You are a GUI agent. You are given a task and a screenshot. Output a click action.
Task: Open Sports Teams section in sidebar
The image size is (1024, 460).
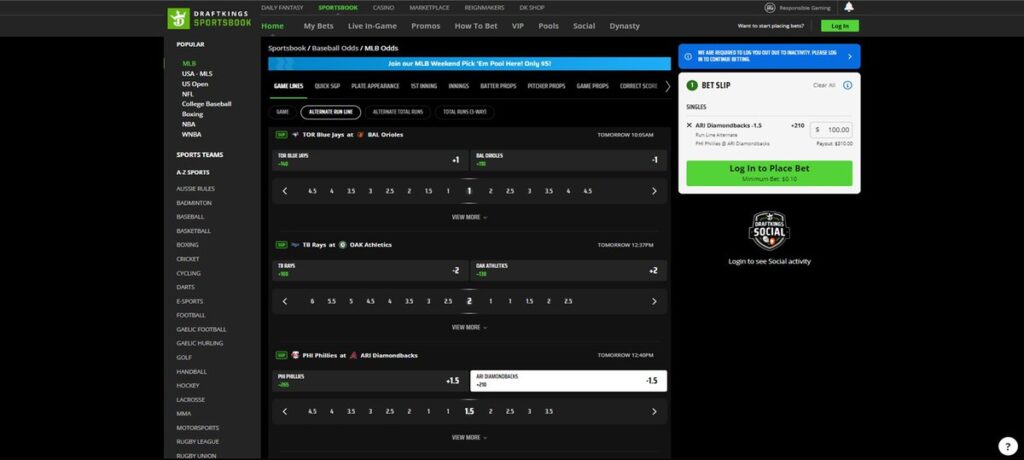coord(199,155)
